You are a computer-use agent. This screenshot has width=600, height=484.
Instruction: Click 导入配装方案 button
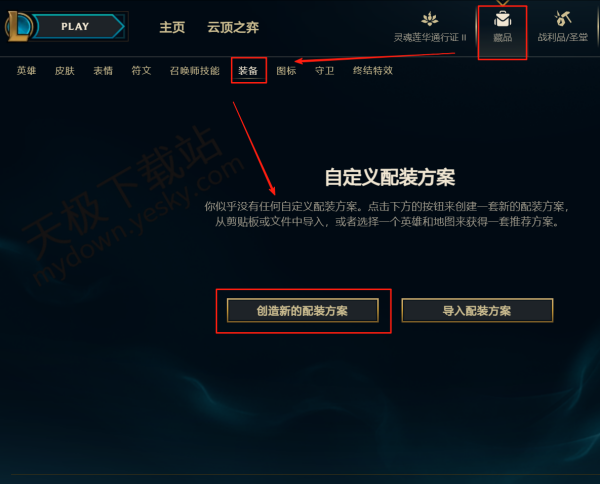coord(477,311)
